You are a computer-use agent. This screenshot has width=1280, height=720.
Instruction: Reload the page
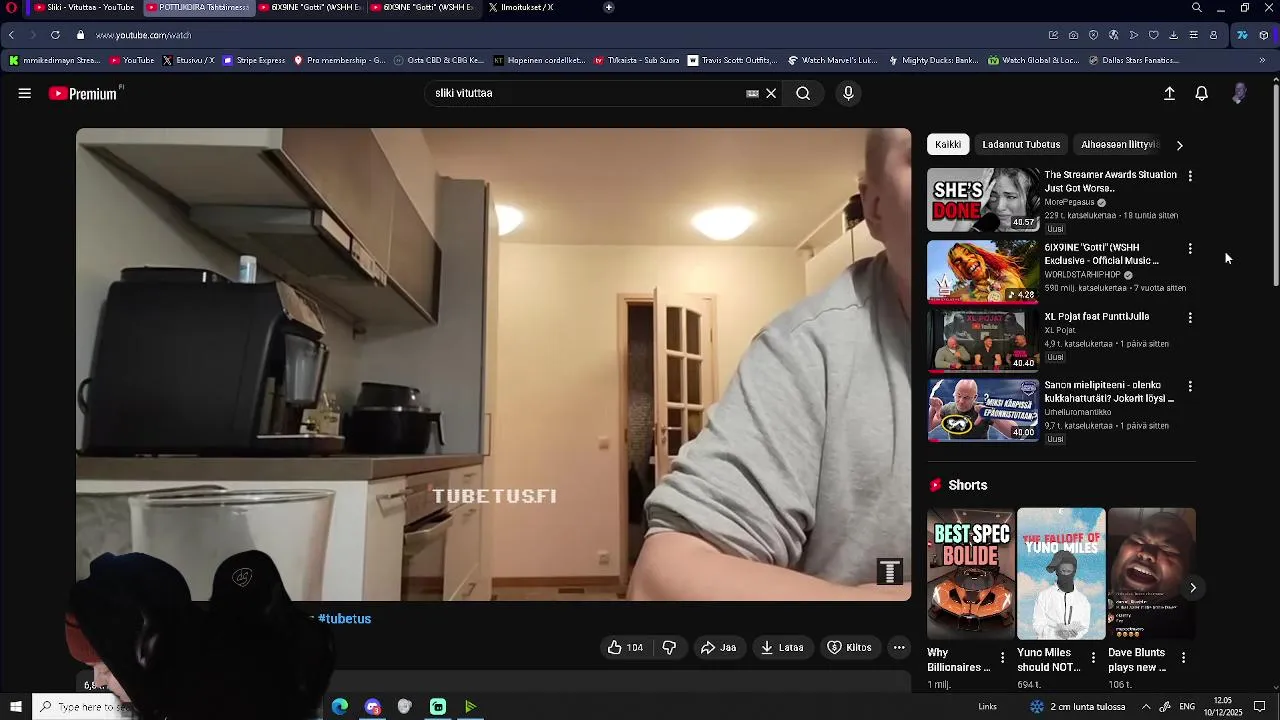coord(55,35)
